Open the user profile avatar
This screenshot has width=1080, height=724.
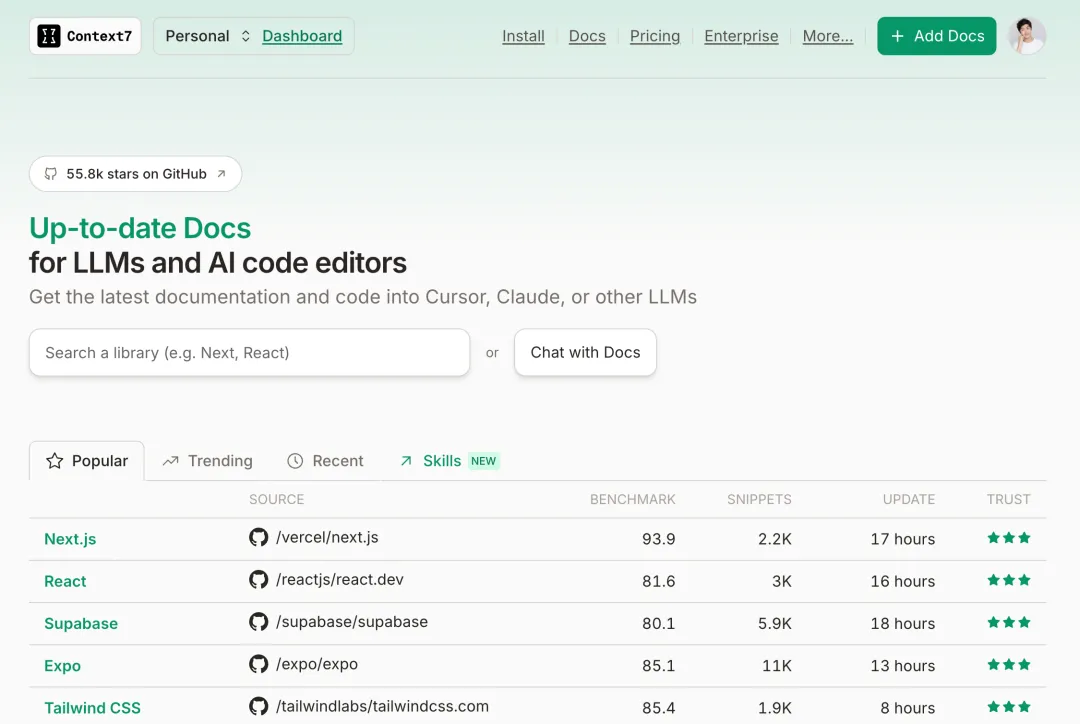(x=1027, y=36)
